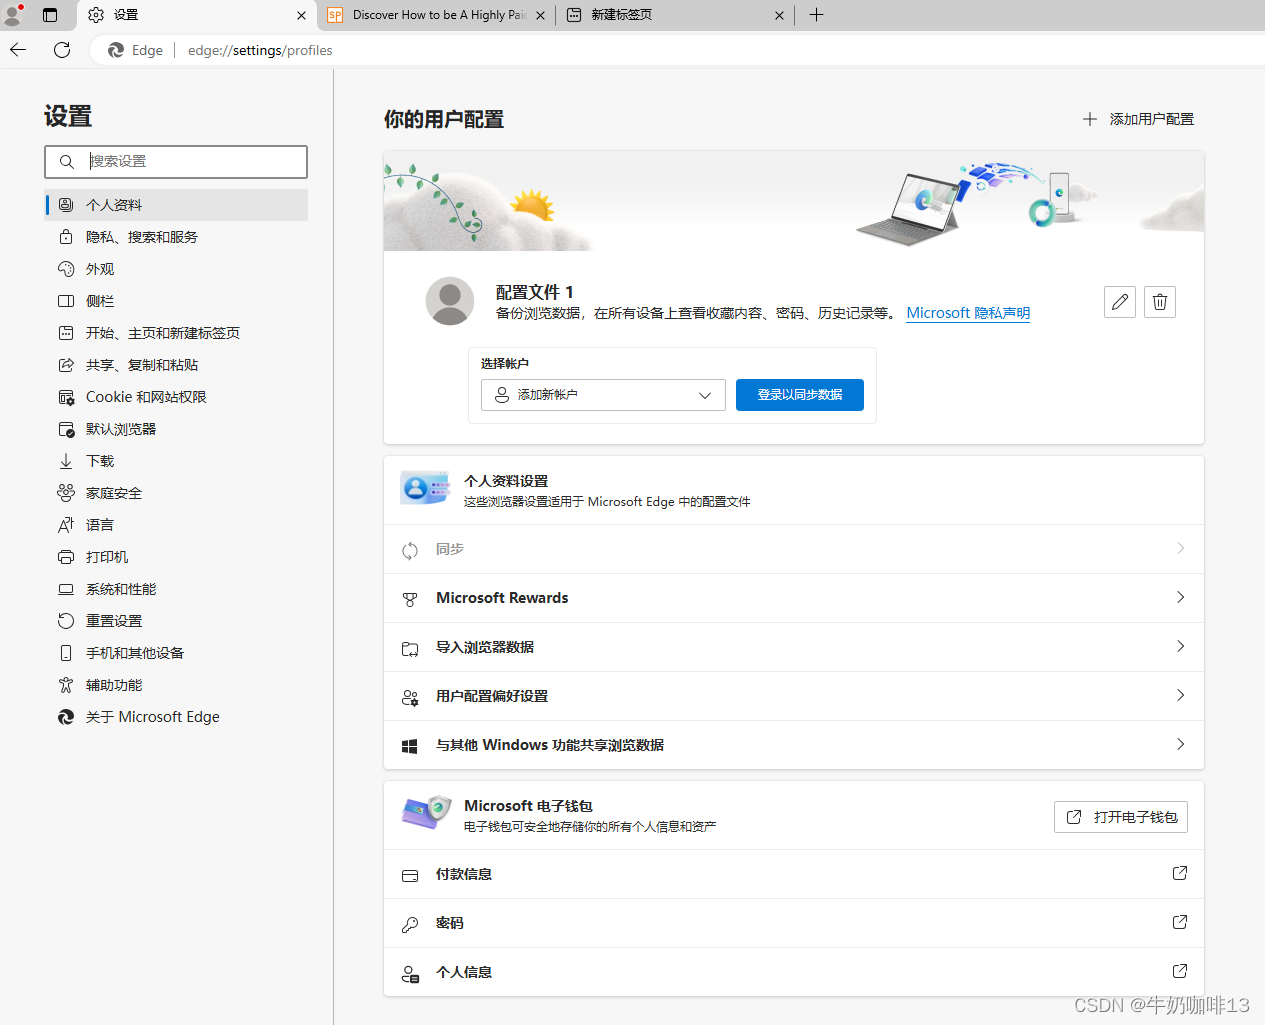Close the 新建标签页 tab

pos(780,15)
